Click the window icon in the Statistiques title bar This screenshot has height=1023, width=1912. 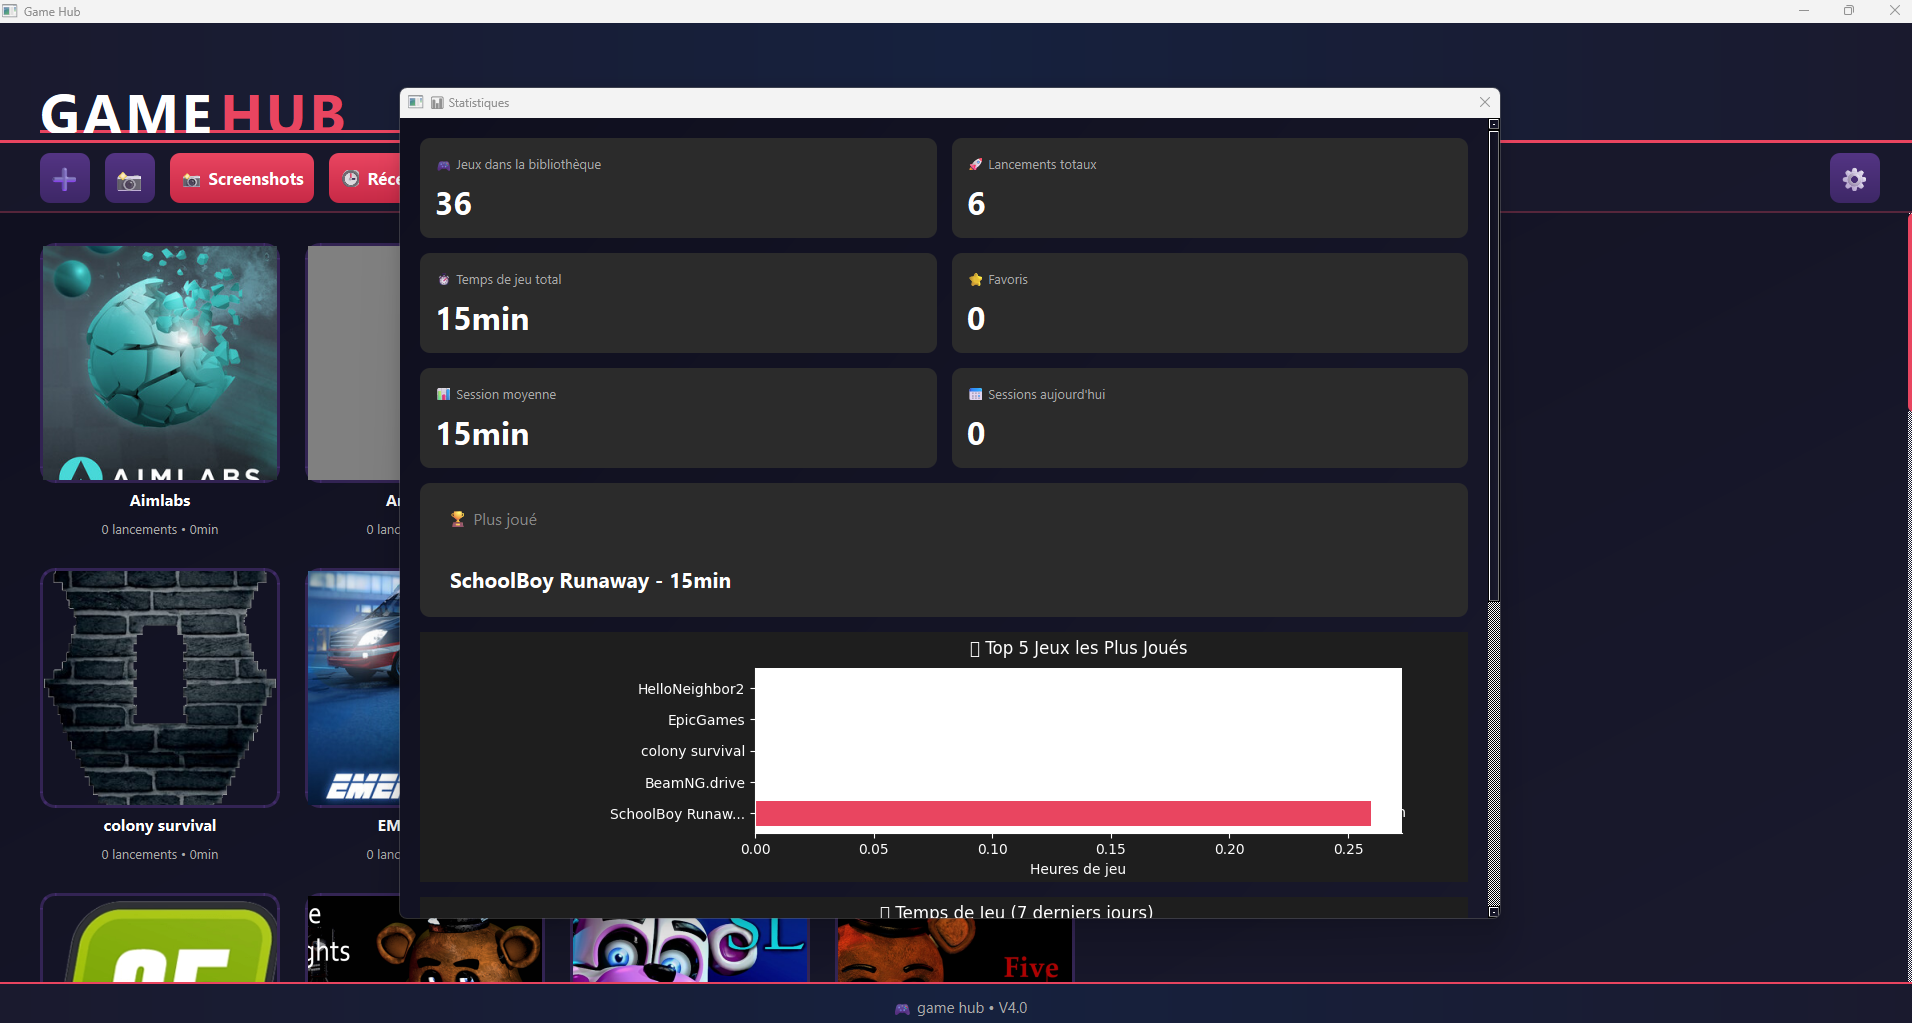pyautogui.click(x=416, y=102)
